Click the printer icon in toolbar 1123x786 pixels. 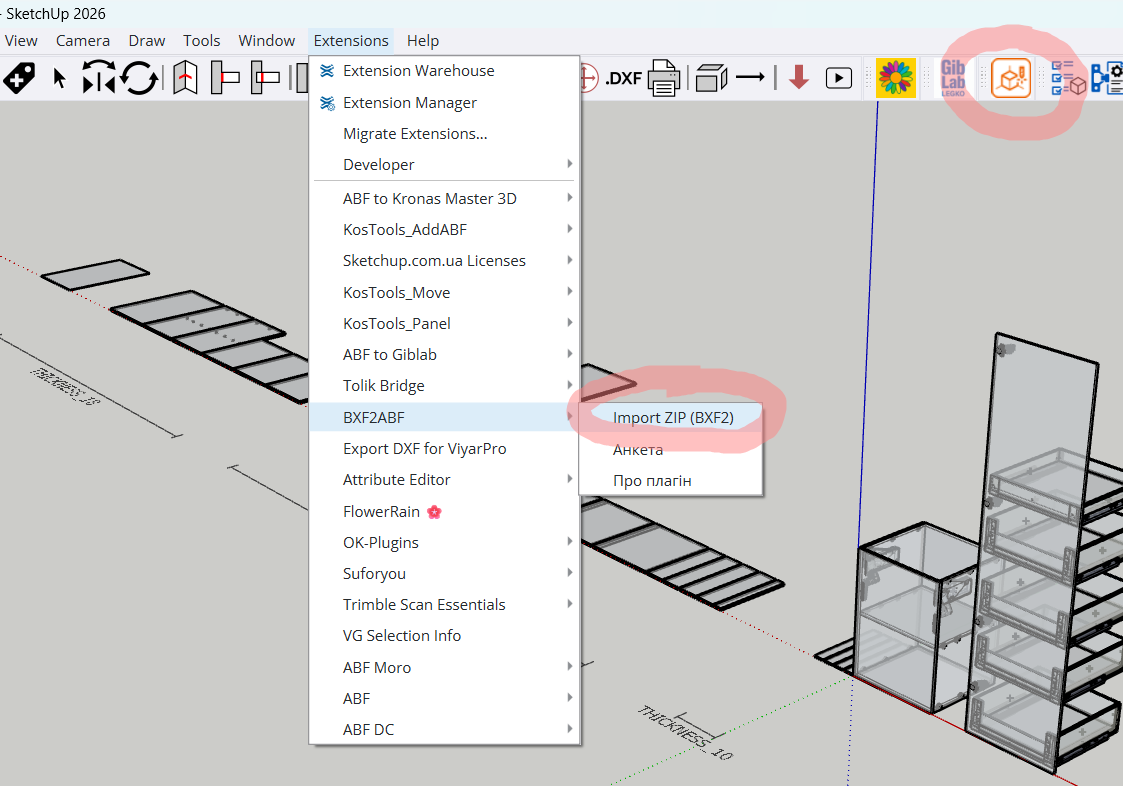663,78
